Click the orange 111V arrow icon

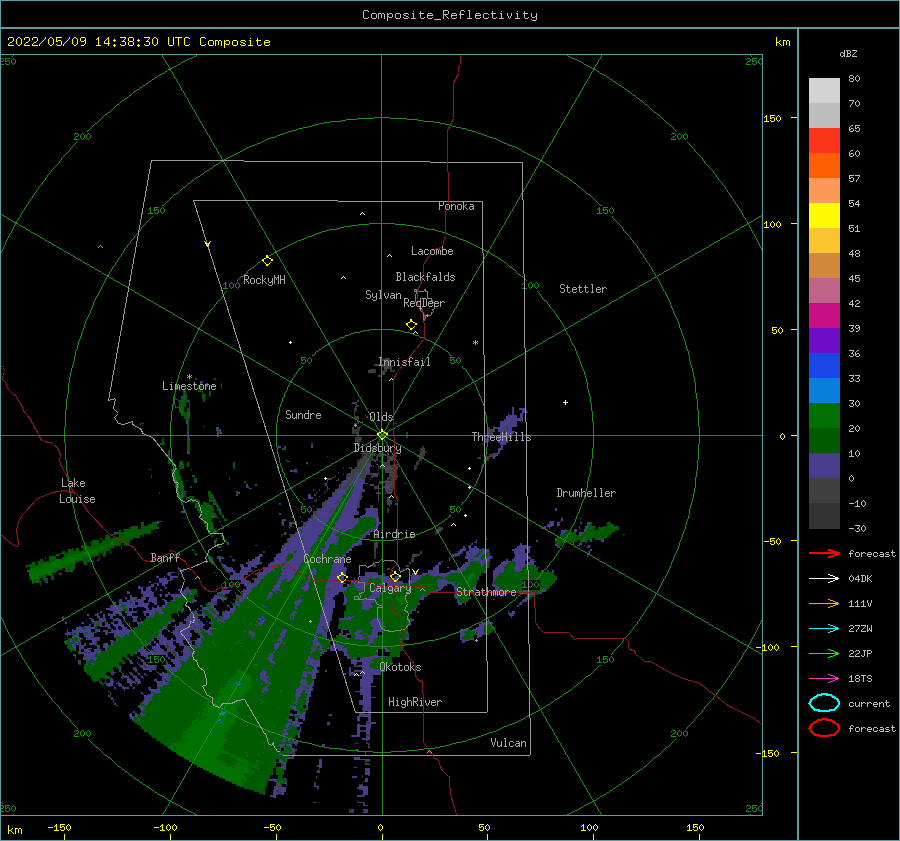pos(824,603)
